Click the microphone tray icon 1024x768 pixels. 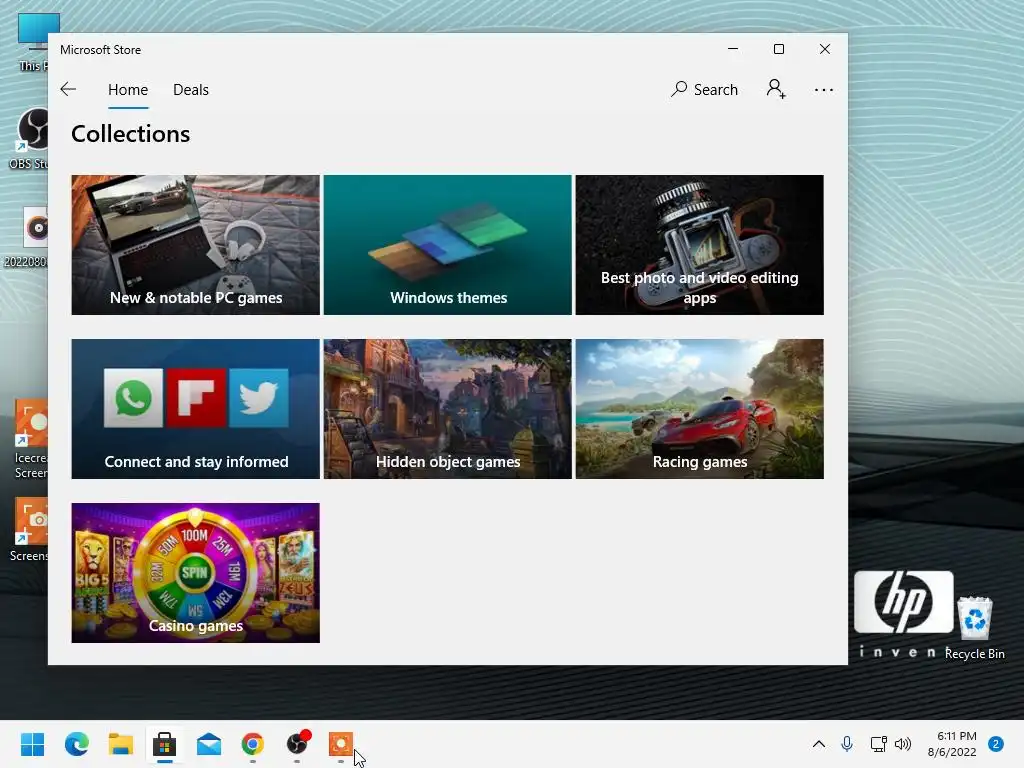(x=847, y=744)
